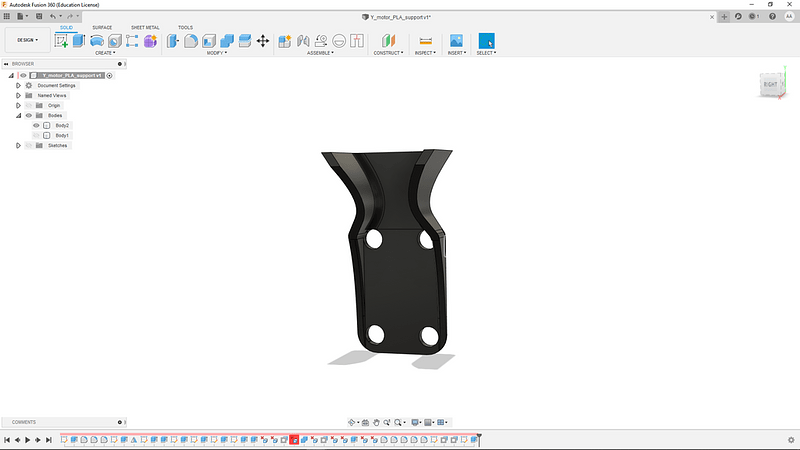Image resolution: width=800 pixels, height=450 pixels.
Task: Click the Rectangular Pattern icon in Create
Action: pyautogui.click(x=132, y=41)
